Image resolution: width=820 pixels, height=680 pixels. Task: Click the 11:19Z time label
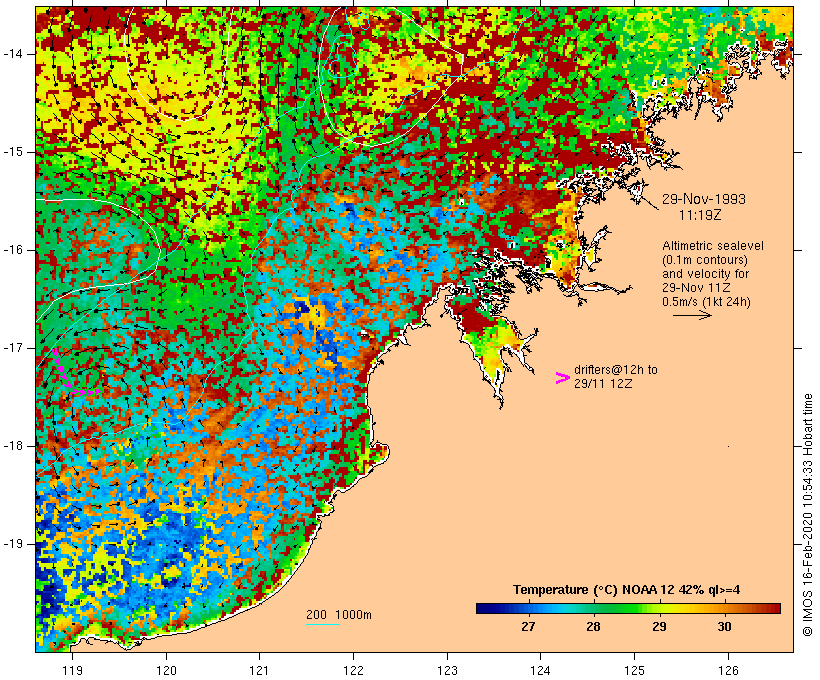701,215
